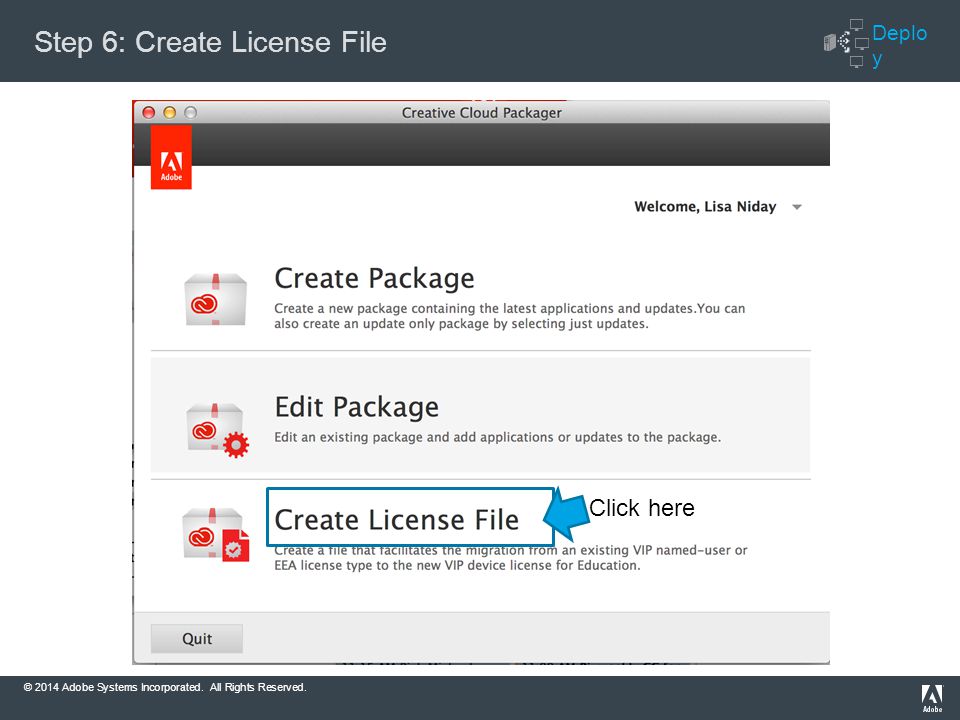Click the Creative Cloud Packager title text

tap(481, 113)
